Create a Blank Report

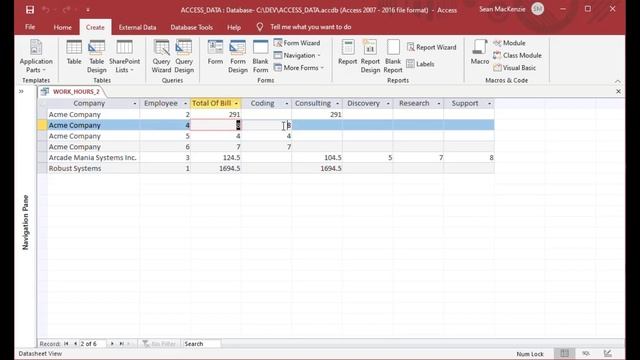pyautogui.click(x=393, y=57)
